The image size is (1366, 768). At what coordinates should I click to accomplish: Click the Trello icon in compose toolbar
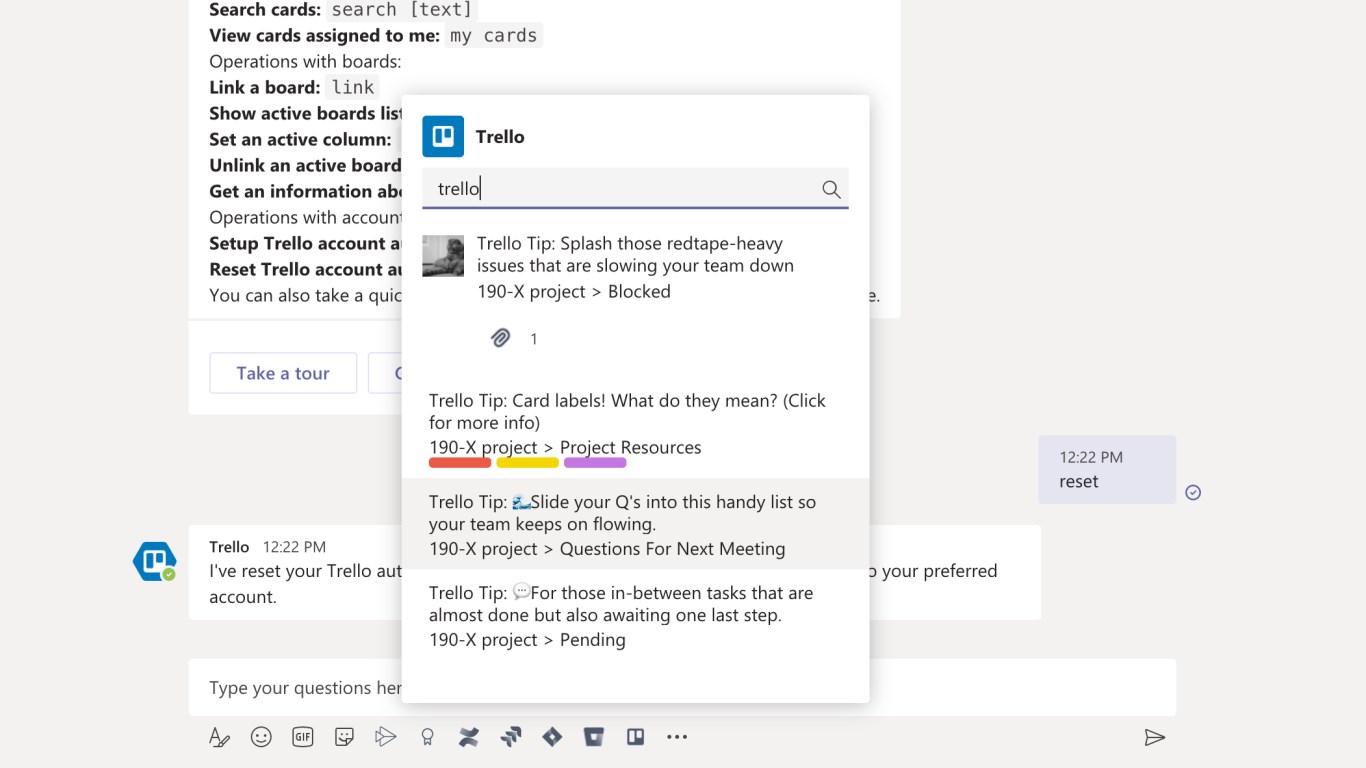pyautogui.click(x=635, y=738)
